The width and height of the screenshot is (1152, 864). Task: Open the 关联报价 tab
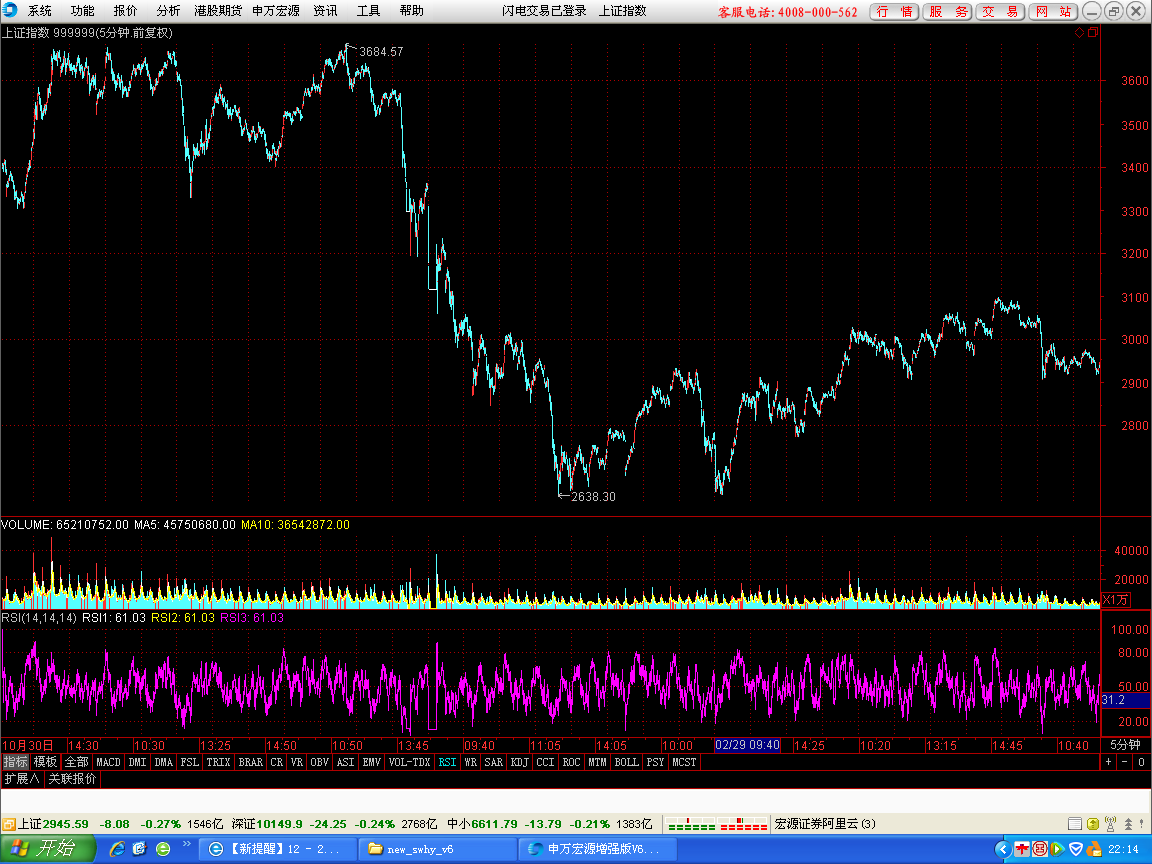72,778
